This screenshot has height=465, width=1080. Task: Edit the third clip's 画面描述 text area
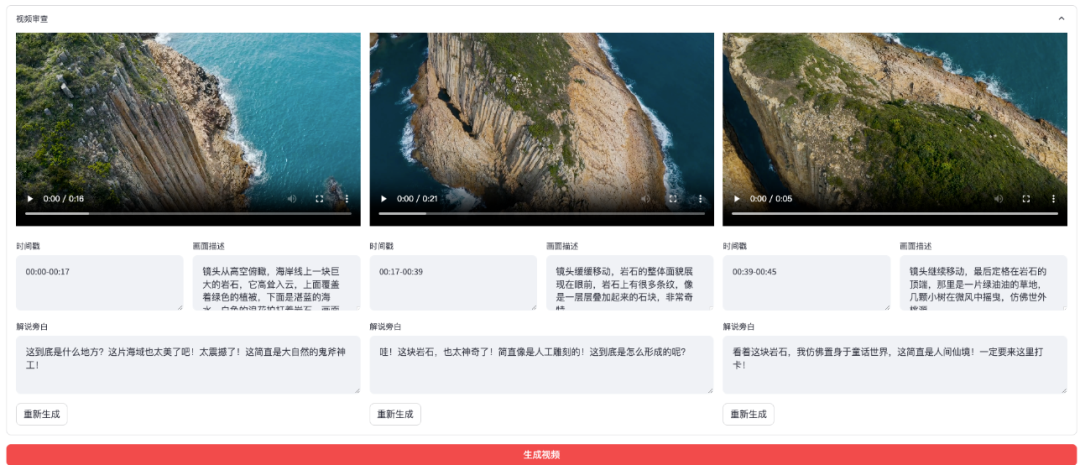coord(983,282)
